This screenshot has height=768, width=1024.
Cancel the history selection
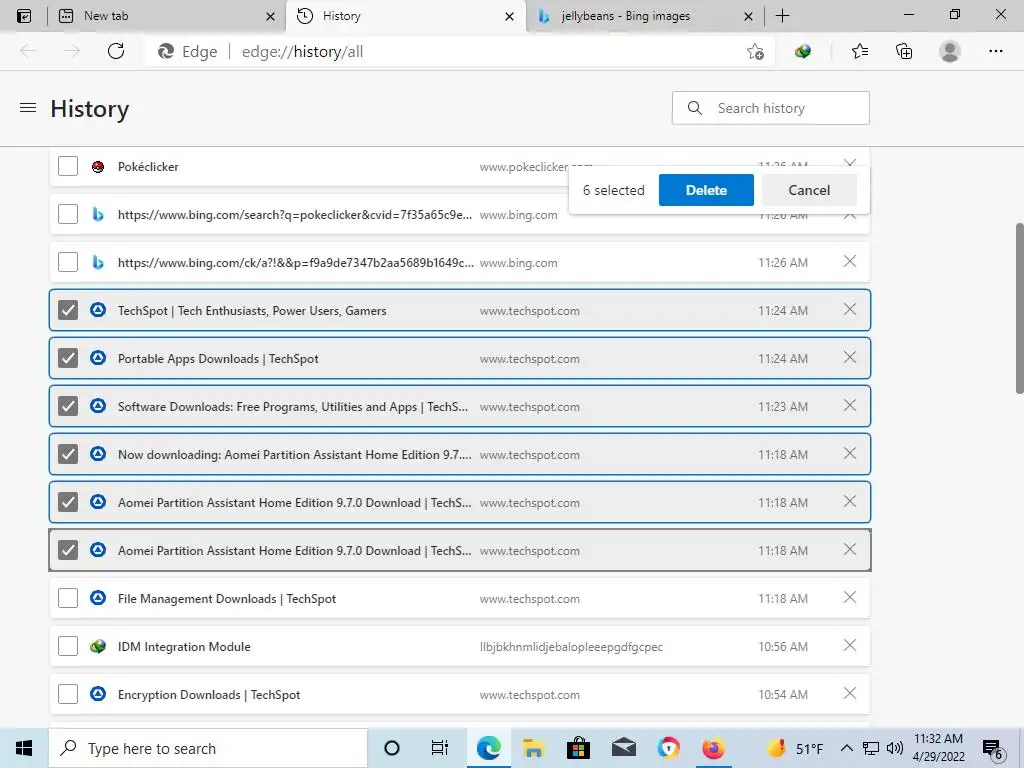click(809, 190)
